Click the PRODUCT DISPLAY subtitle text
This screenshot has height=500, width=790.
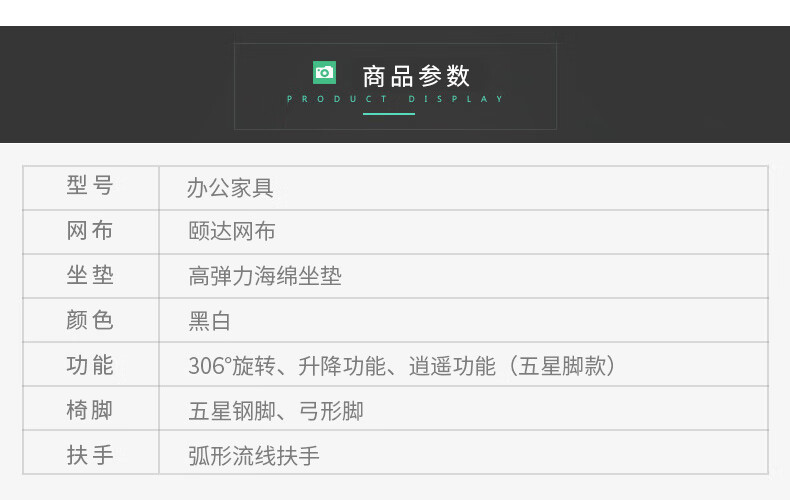(395, 99)
